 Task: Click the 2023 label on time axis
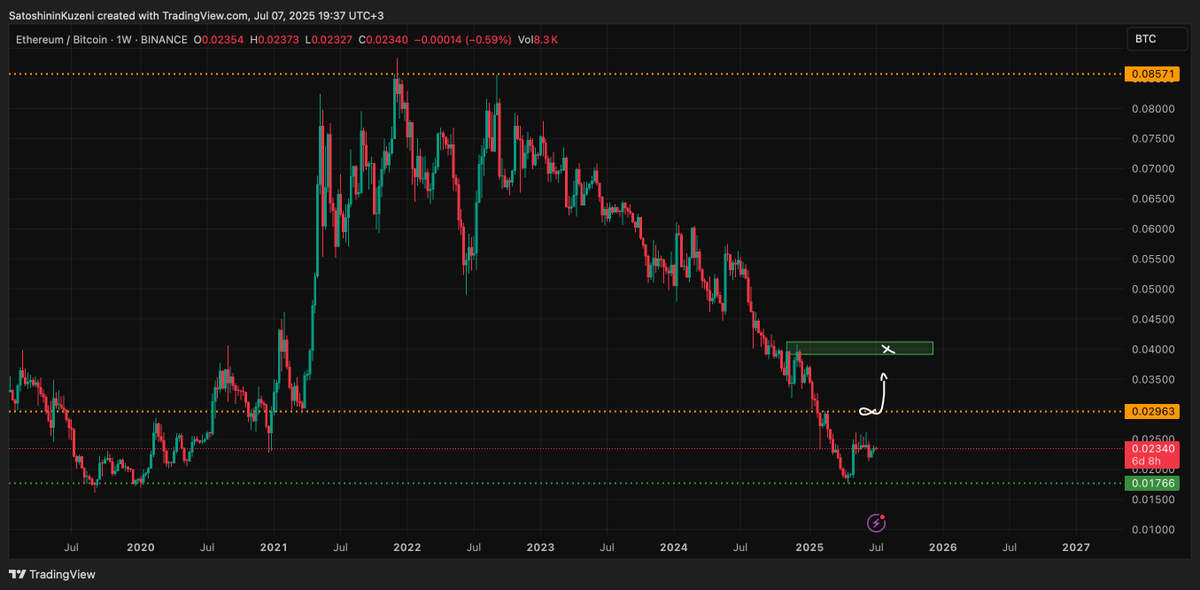point(540,548)
